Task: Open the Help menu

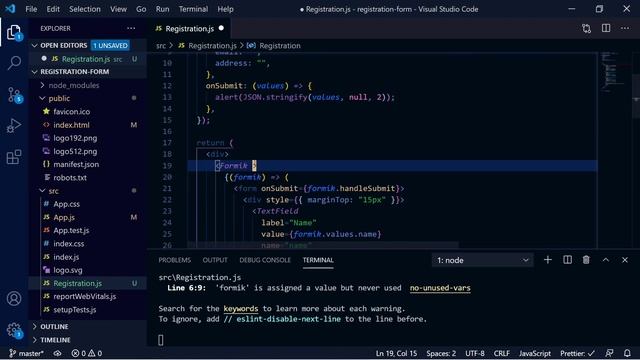Action: point(225,9)
